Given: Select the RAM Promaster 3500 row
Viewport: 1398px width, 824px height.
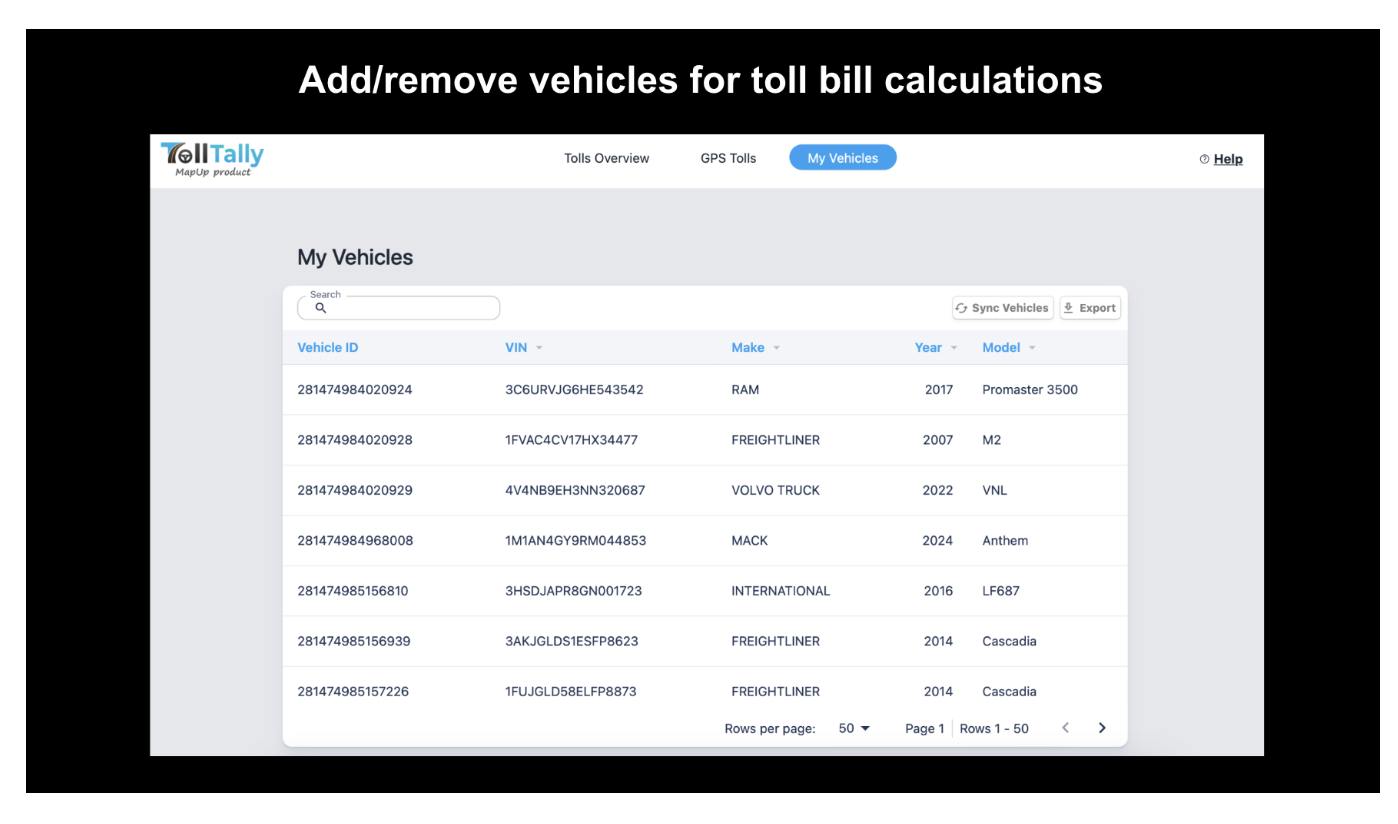Looking at the screenshot, I should pyautogui.click(x=704, y=390).
